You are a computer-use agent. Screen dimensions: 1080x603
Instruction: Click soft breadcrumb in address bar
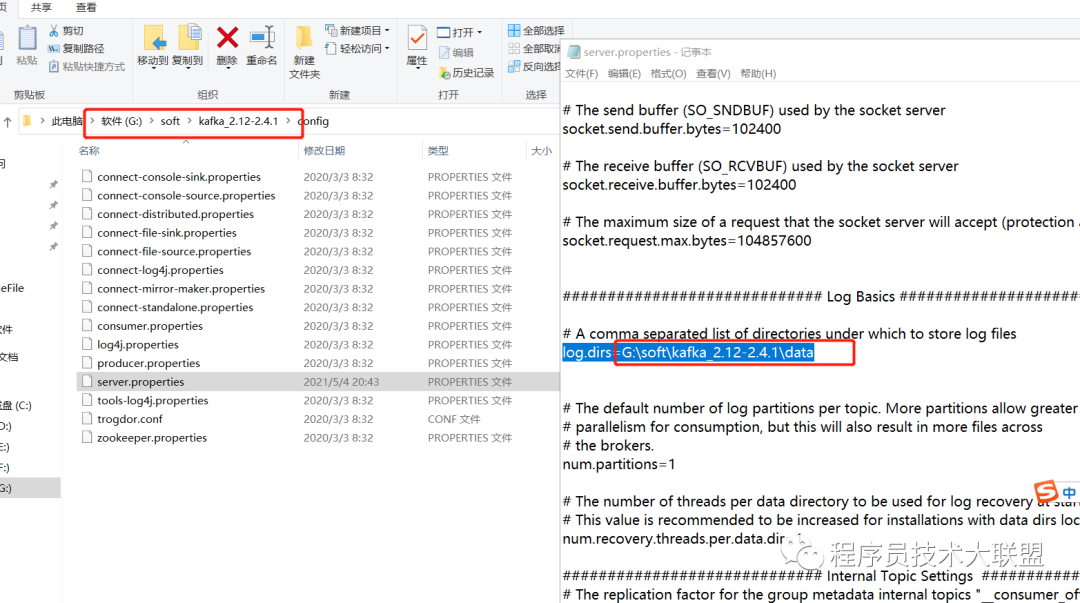tap(170, 121)
